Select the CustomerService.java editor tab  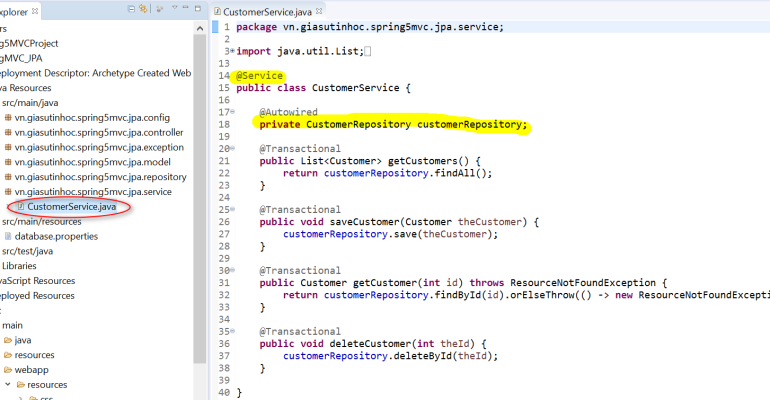tap(268, 11)
